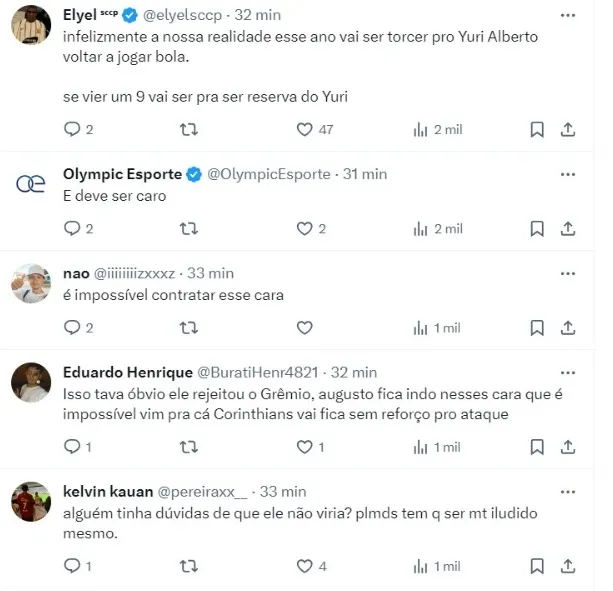Share the tweet by nao
The height and width of the screenshot is (591, 613).
[x=567, y=327]
